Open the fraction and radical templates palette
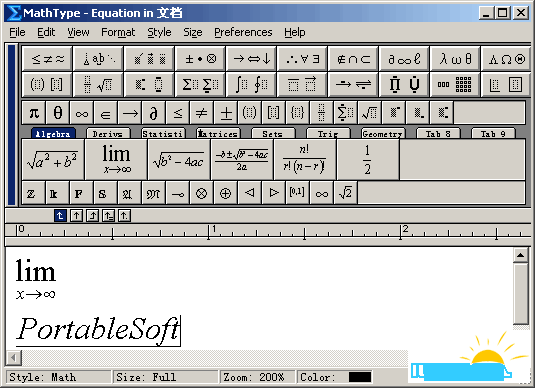Viewport: 535px width, 388px height. (98, 84)
